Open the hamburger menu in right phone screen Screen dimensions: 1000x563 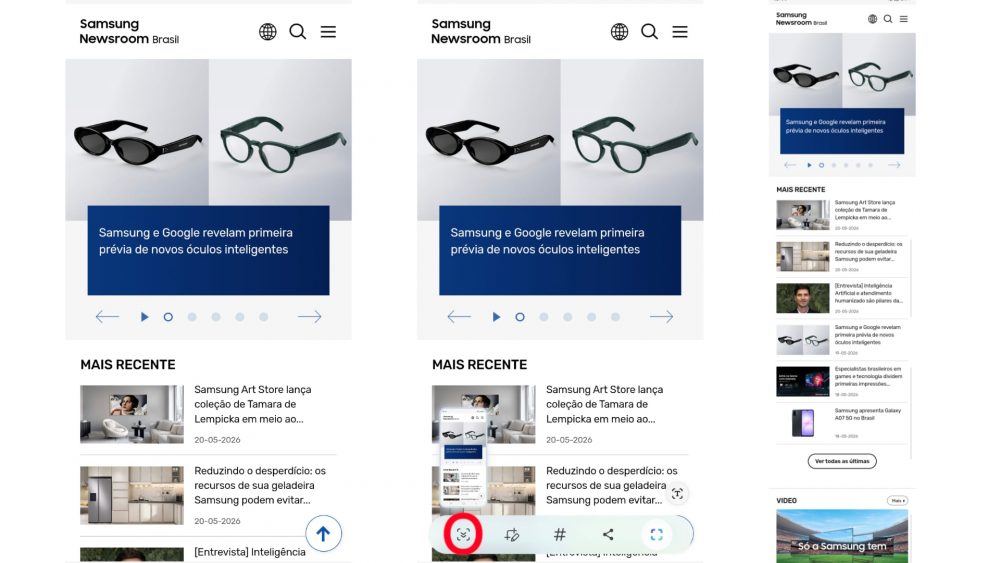pyautogui.click(x=904, y=19)
